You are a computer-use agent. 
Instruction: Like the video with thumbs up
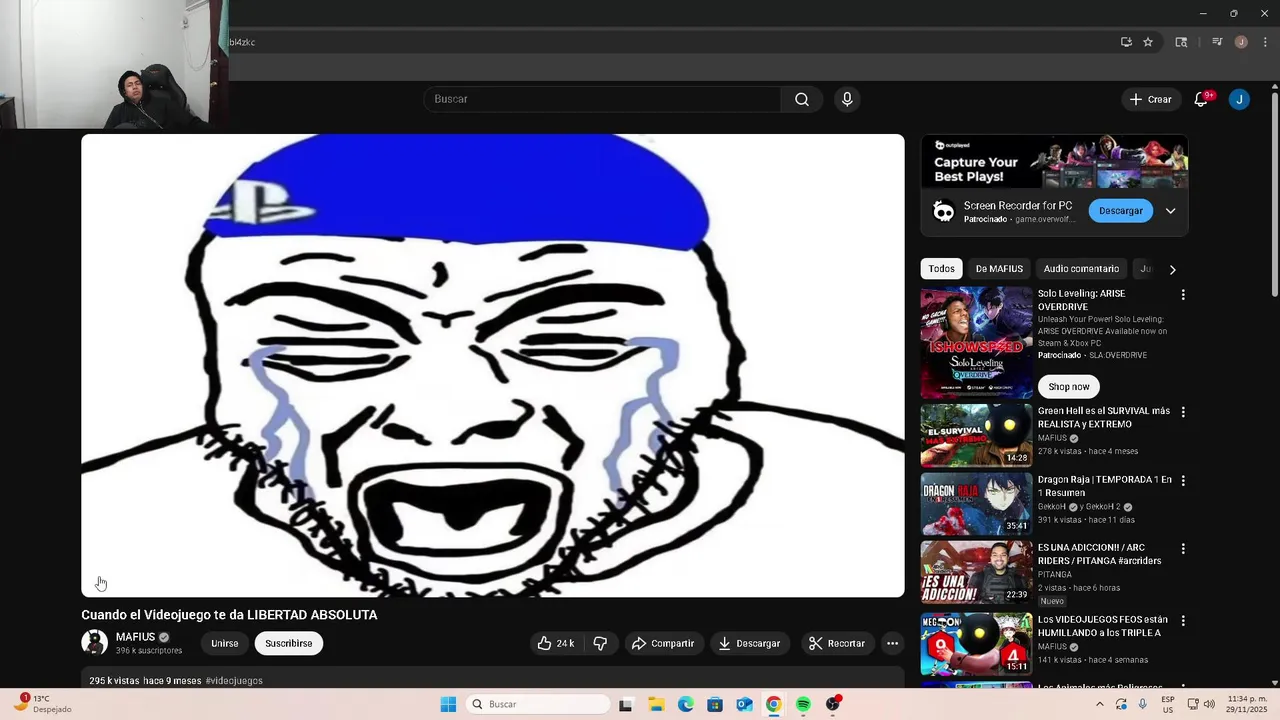(x=556, y=643)
